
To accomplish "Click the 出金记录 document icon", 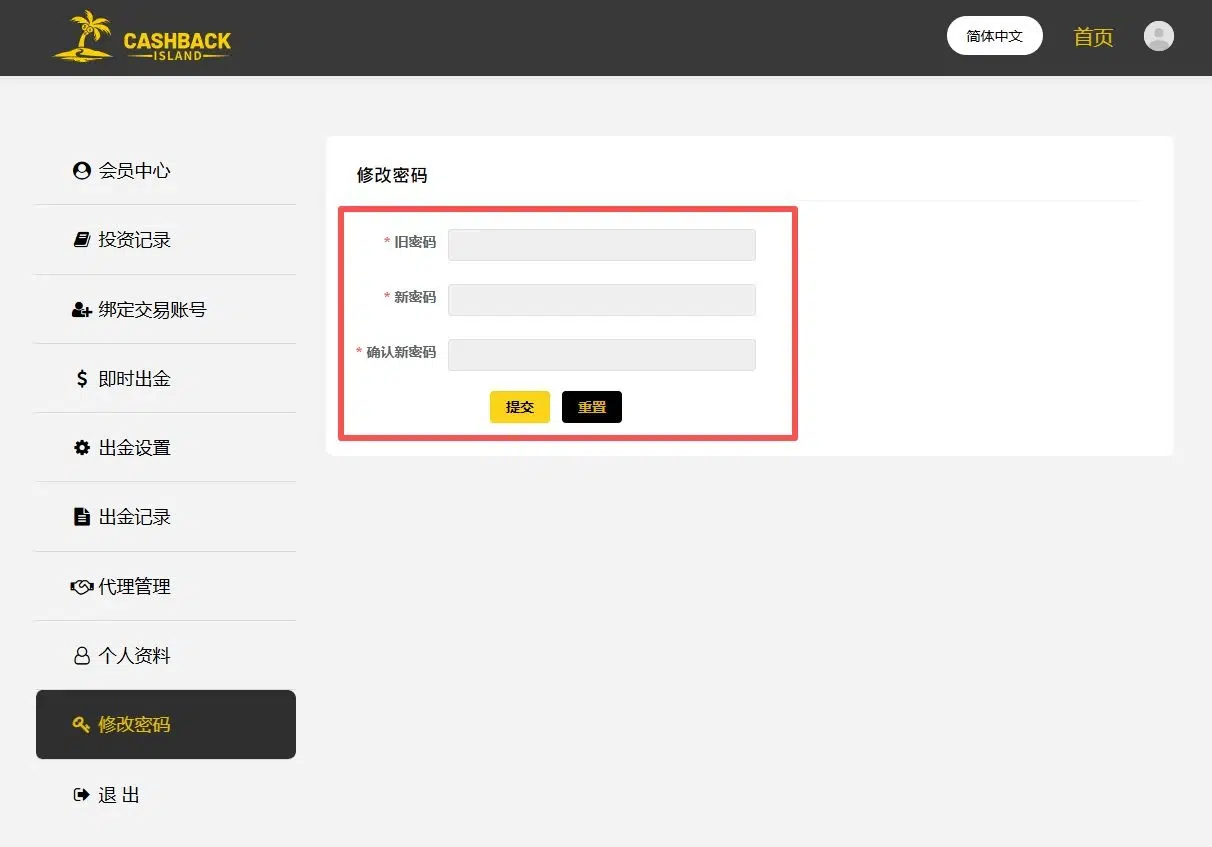I will [82, 517].
